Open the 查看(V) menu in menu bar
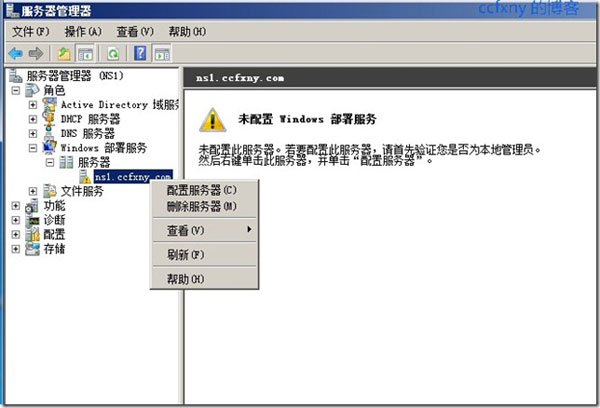 tap(135, 31)
